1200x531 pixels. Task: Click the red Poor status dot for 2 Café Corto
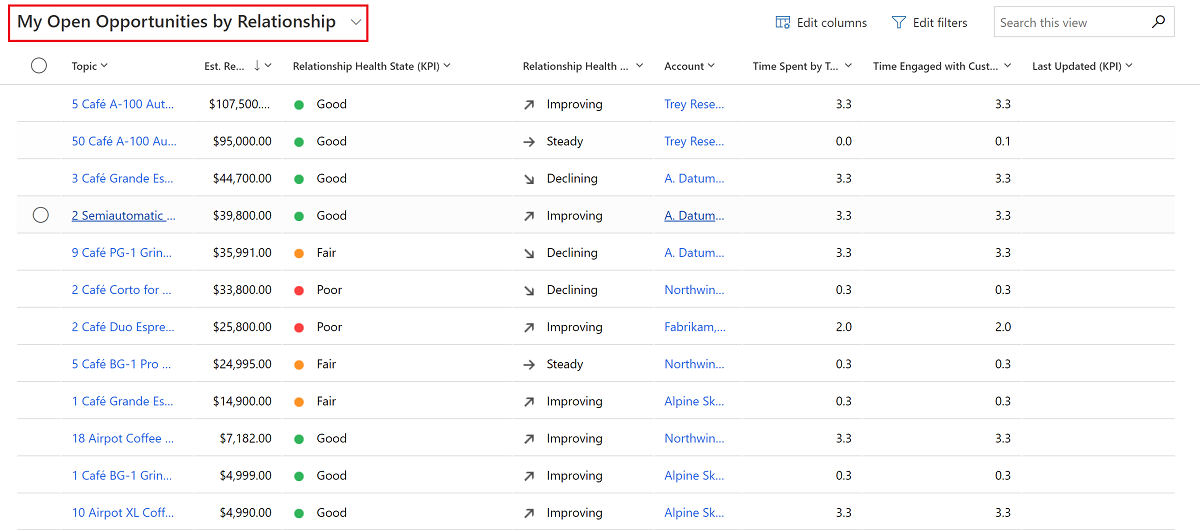coord(299,290)
